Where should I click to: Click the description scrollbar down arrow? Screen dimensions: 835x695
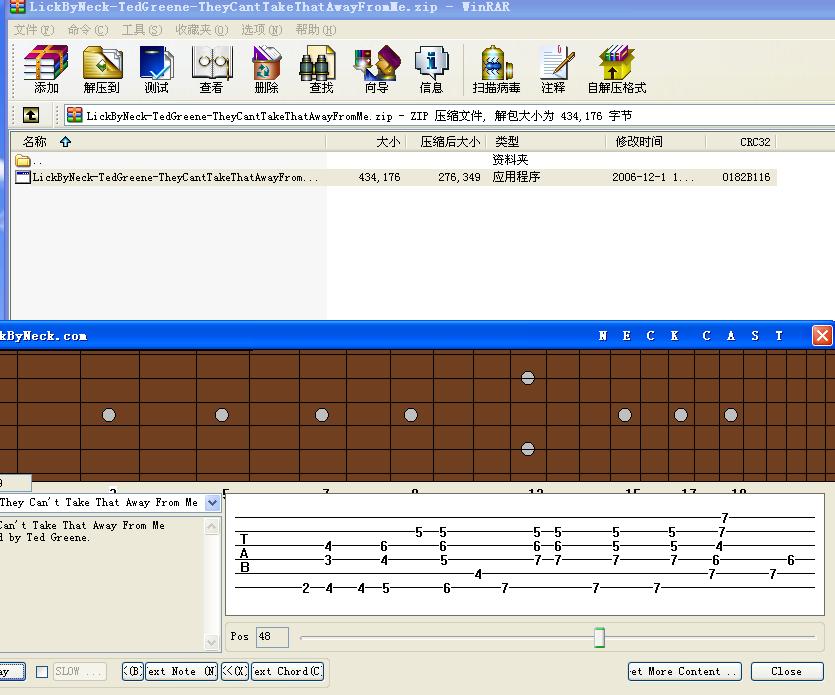(211, 642)
